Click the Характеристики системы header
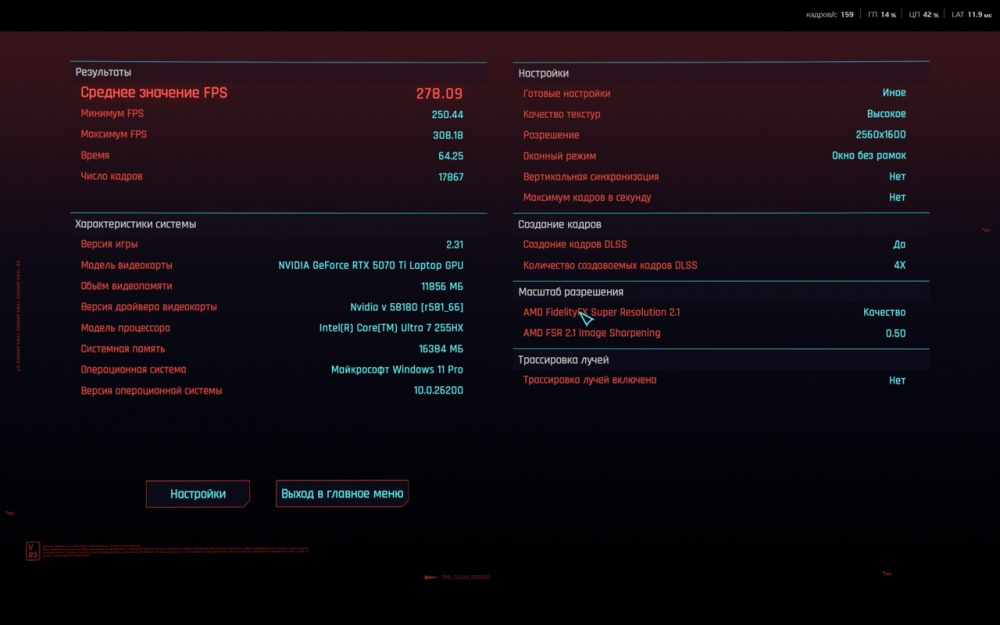Viewport: 1000px width, 625px height. click(136, 224)
